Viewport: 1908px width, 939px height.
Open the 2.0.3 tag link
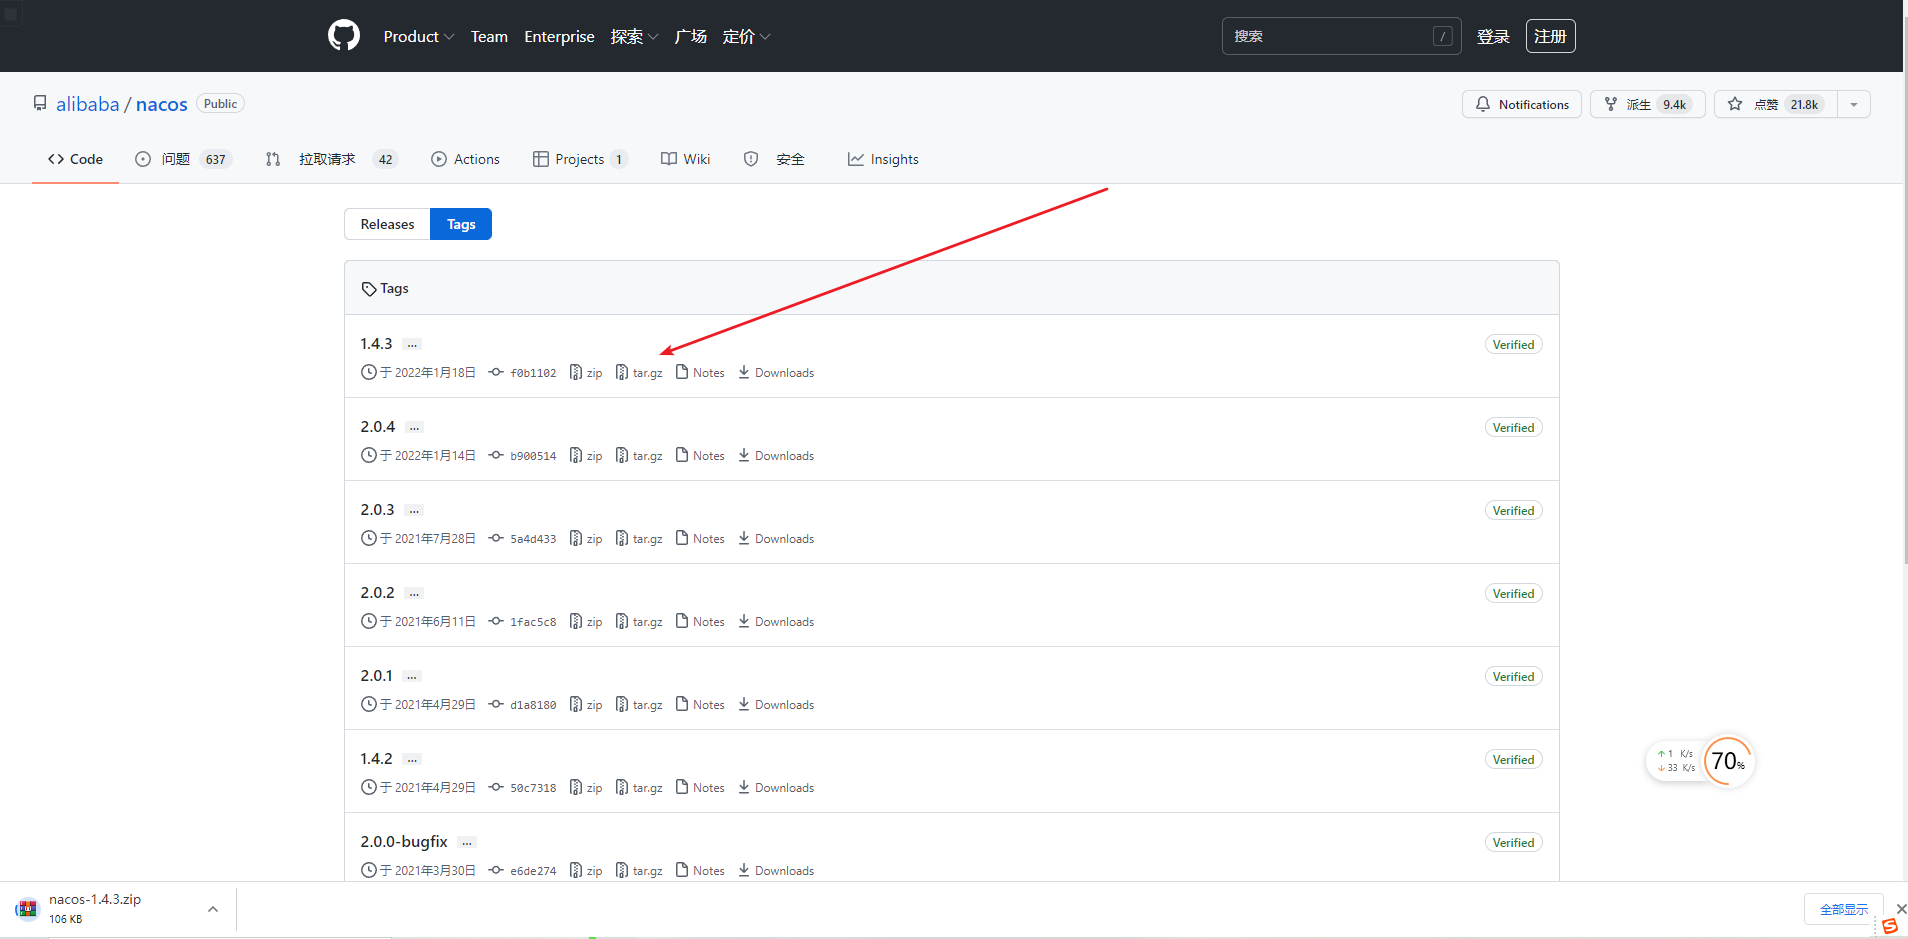(x=377, y=509)
